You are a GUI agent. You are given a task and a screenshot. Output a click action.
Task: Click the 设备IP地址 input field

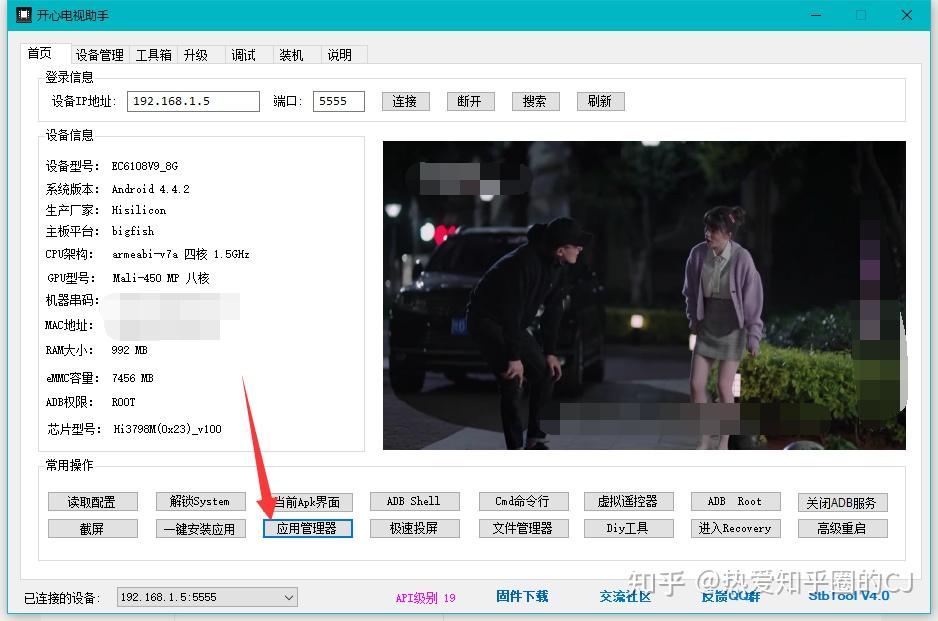click(x=192, y=101)
